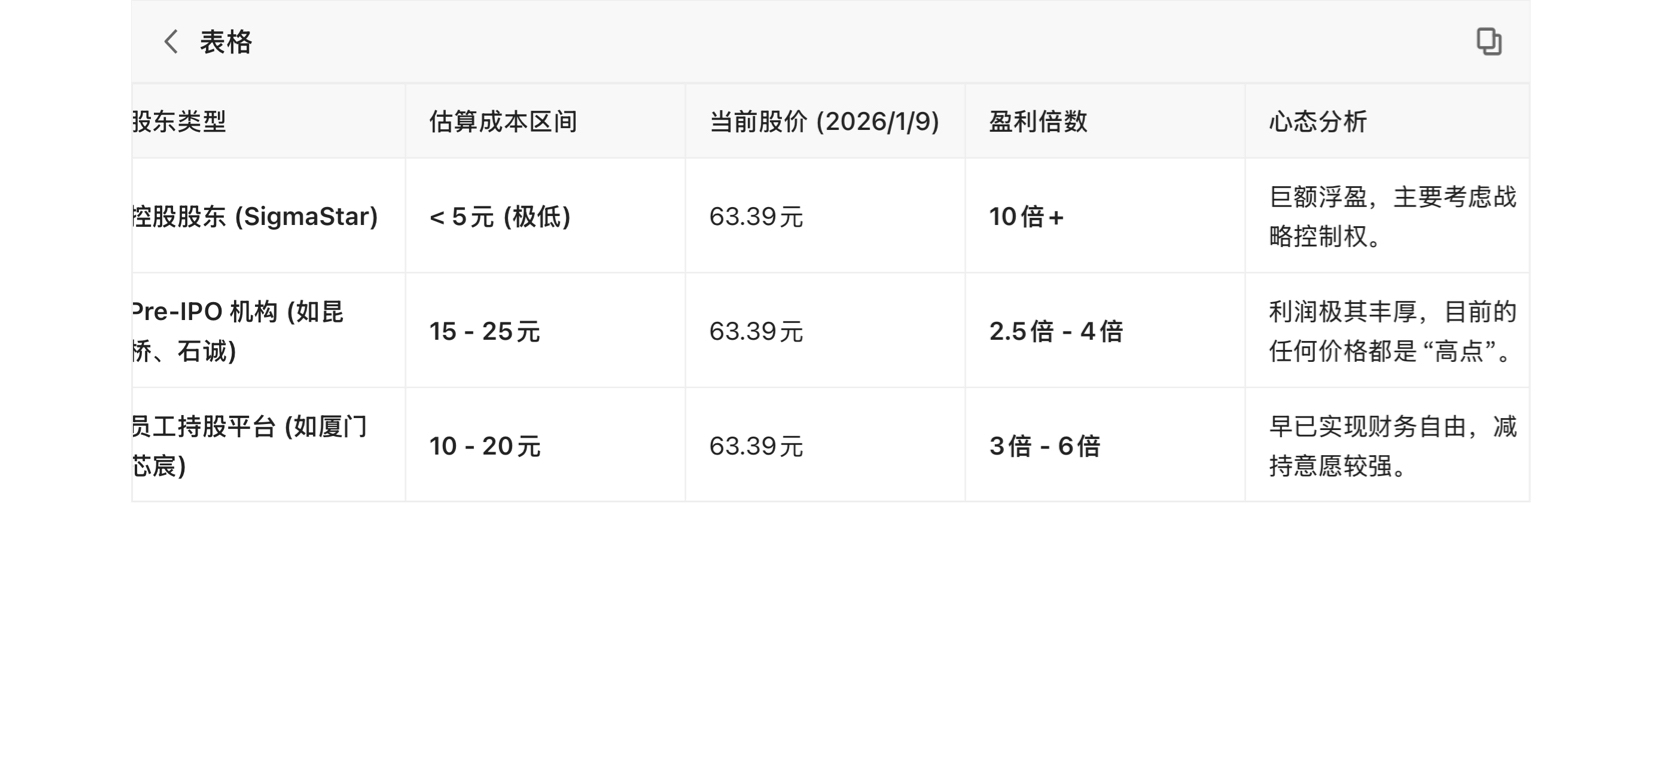Select the < 5元 (极低) cost cell
The image size is (1662, 768).
click(x=500, y=217)
